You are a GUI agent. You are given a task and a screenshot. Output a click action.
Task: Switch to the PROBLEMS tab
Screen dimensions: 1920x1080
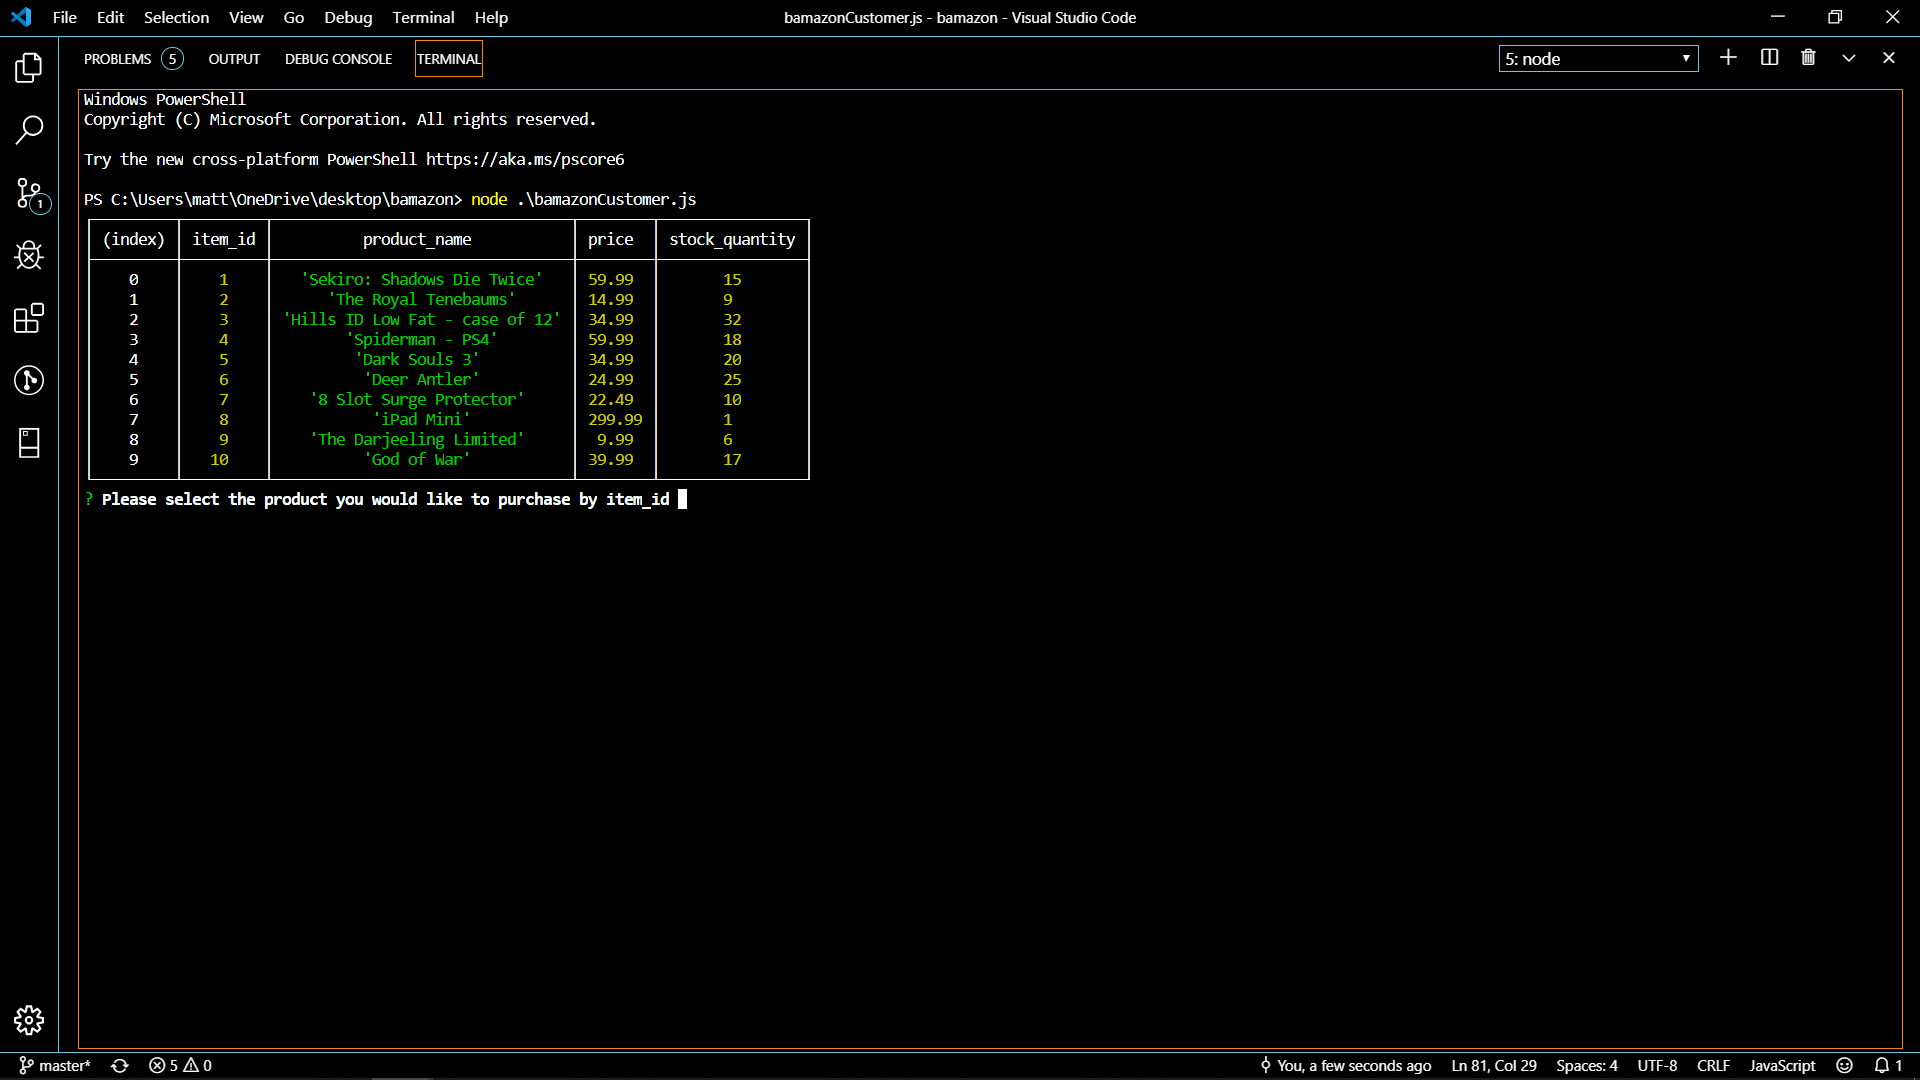click(117, 59)
